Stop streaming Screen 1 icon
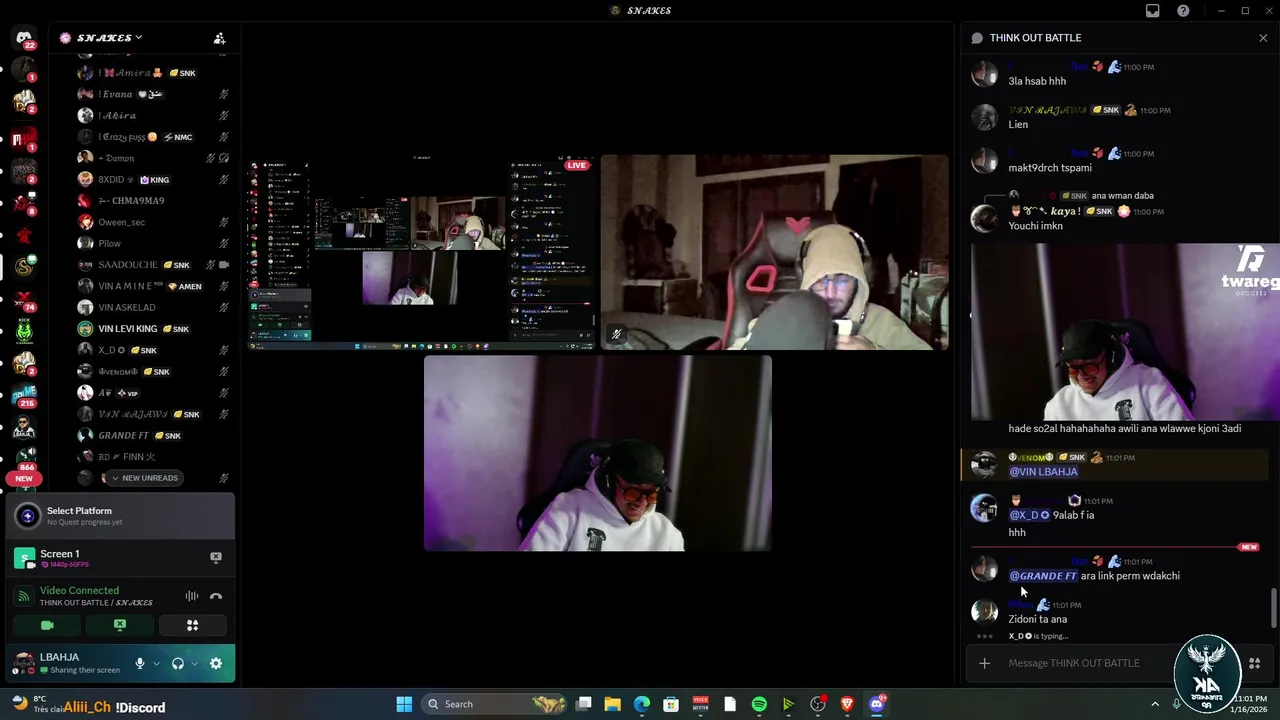 [x=215, y=557]
